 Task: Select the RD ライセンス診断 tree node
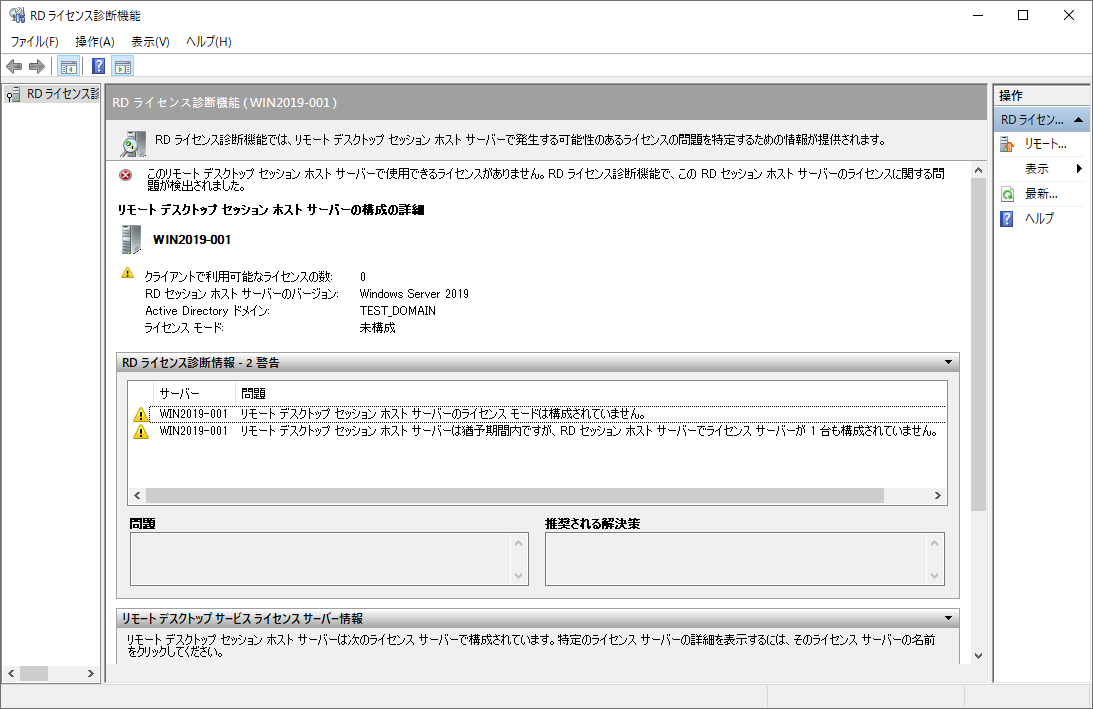tap(63, 93)
